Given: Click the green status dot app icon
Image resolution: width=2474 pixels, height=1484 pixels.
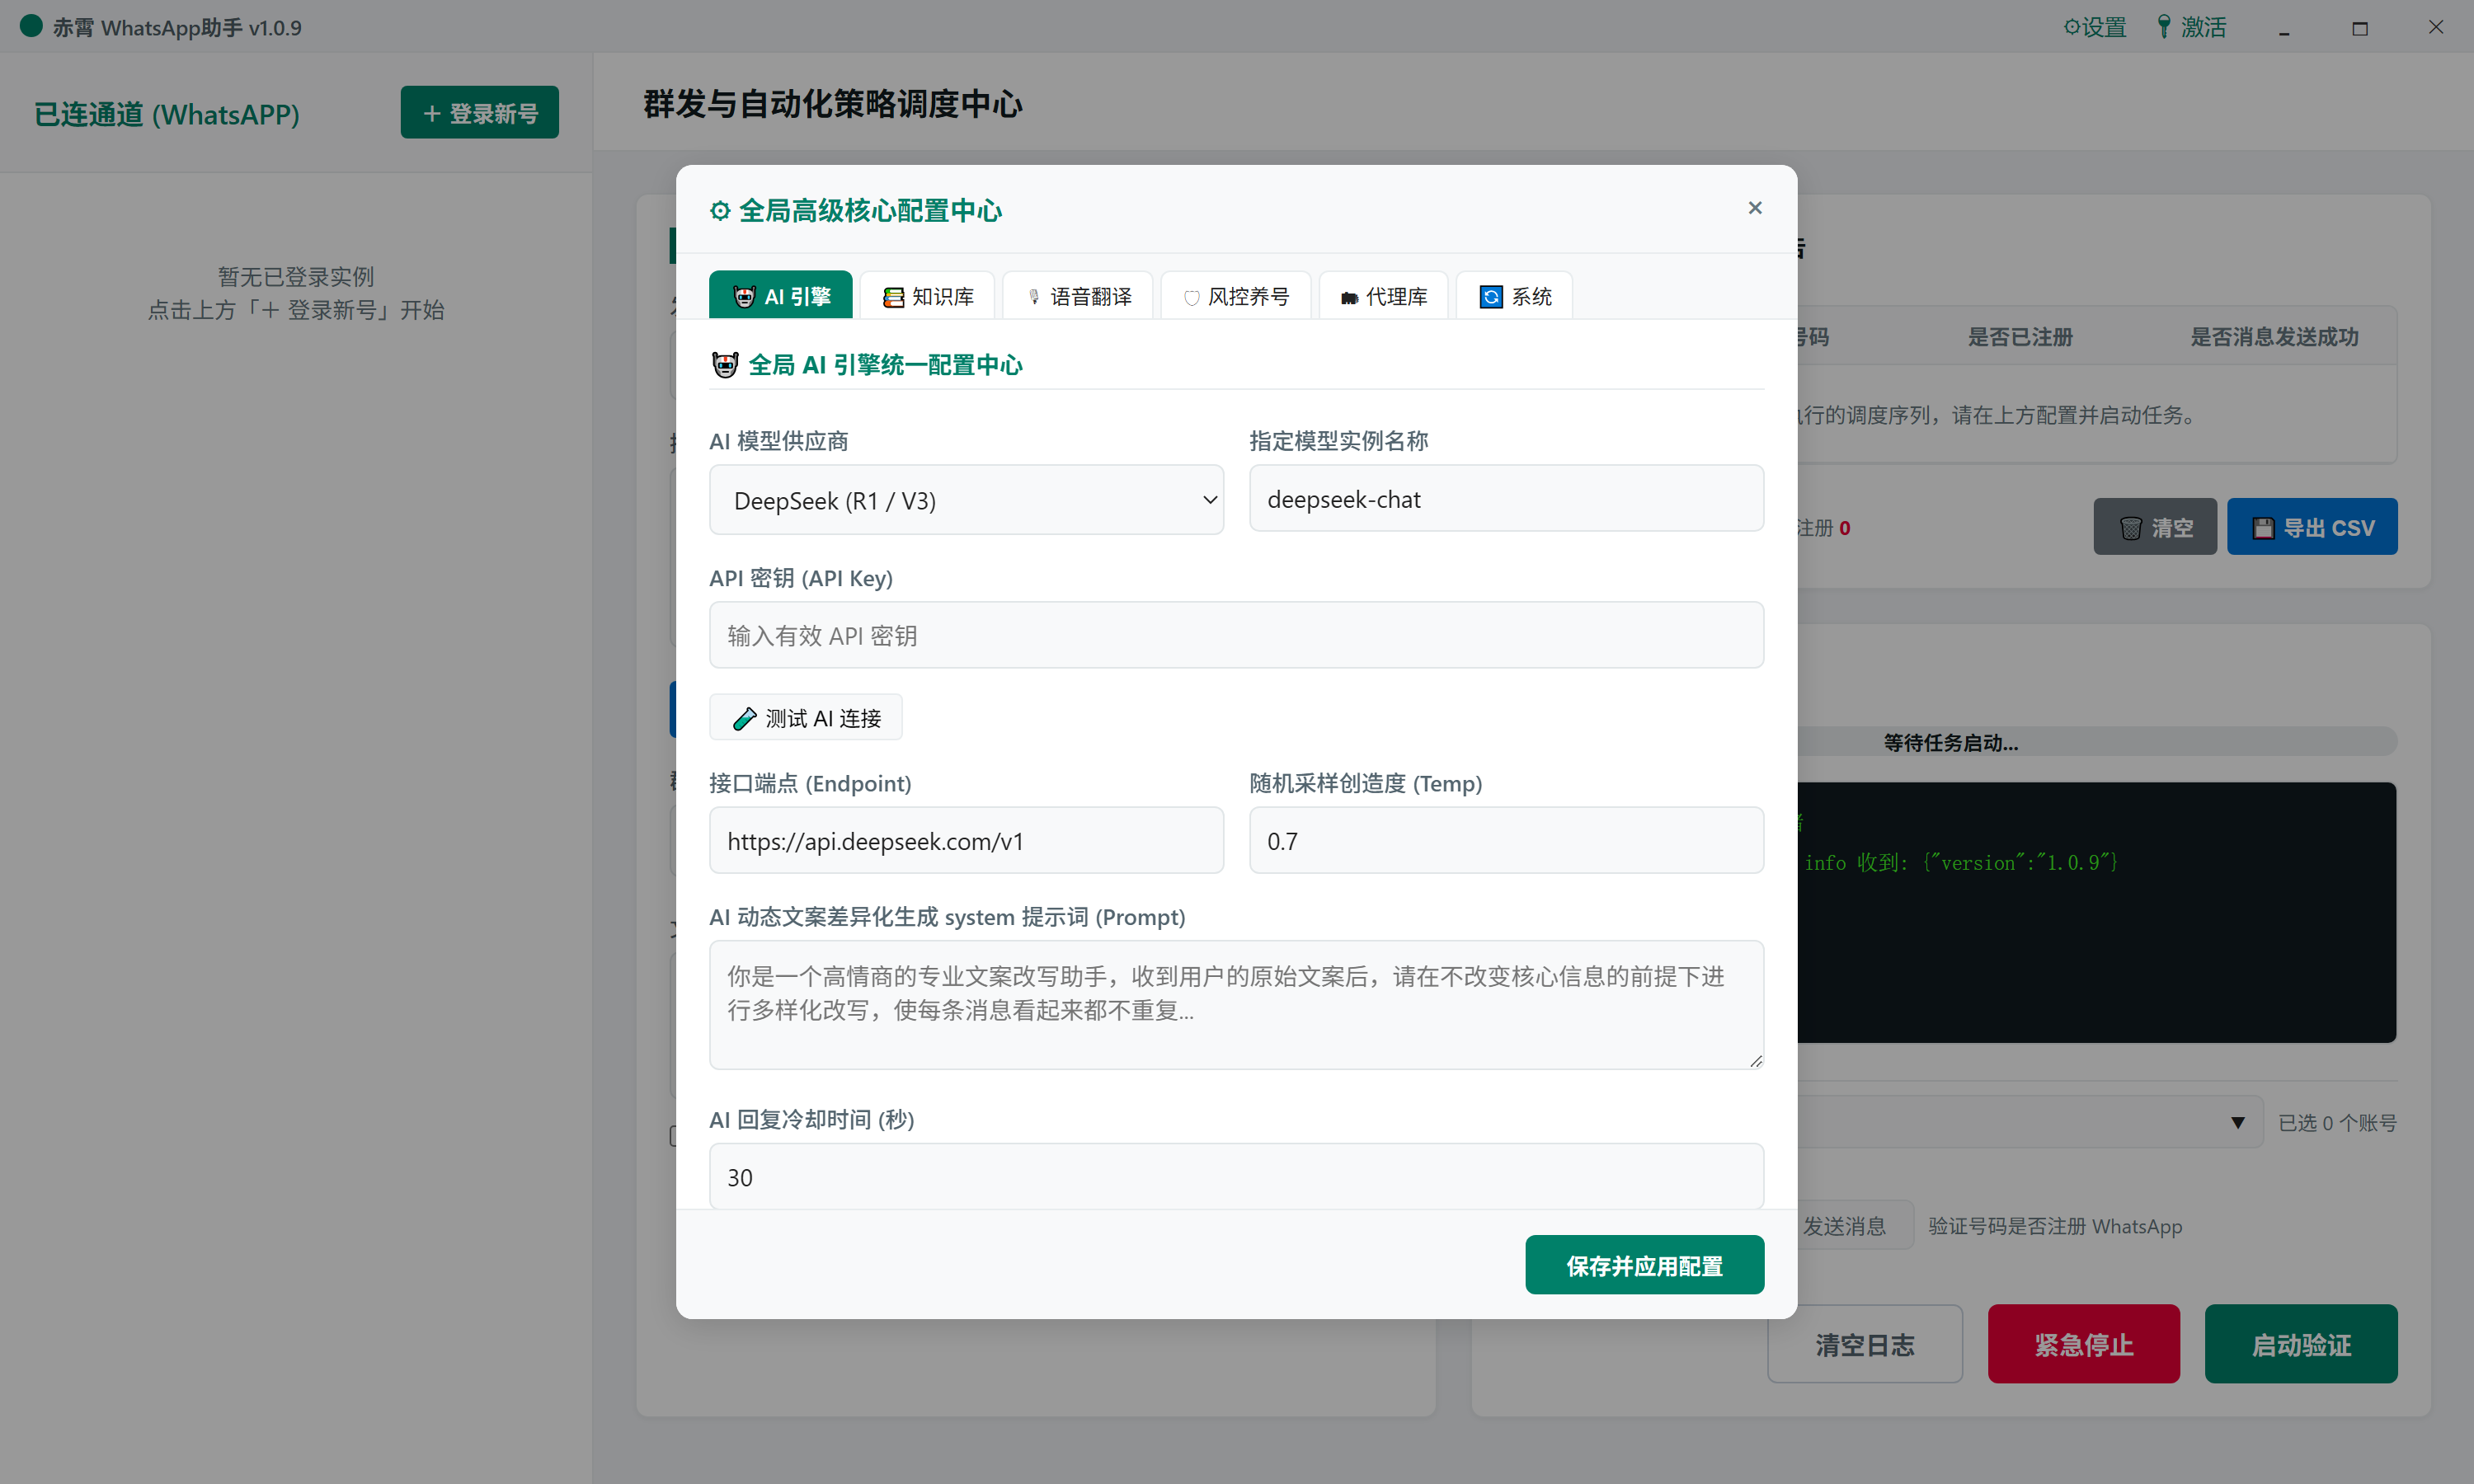Looking at the screenshot, I should (31, 26).
